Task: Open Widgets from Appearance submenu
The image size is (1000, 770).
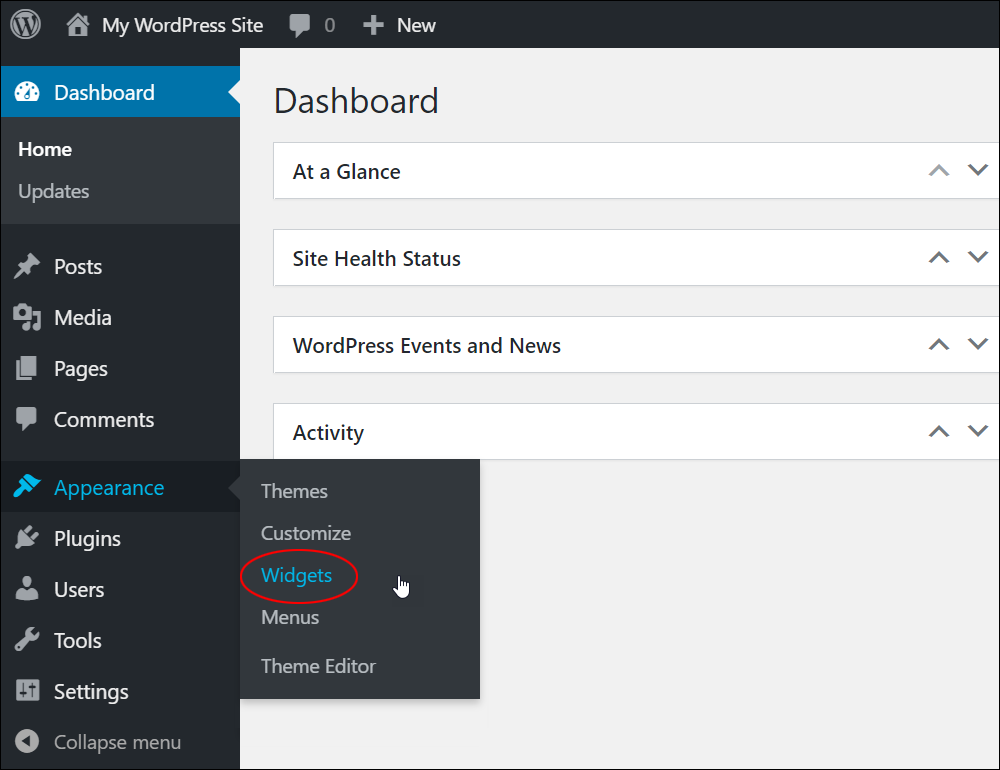Action: tap(297, 575)
